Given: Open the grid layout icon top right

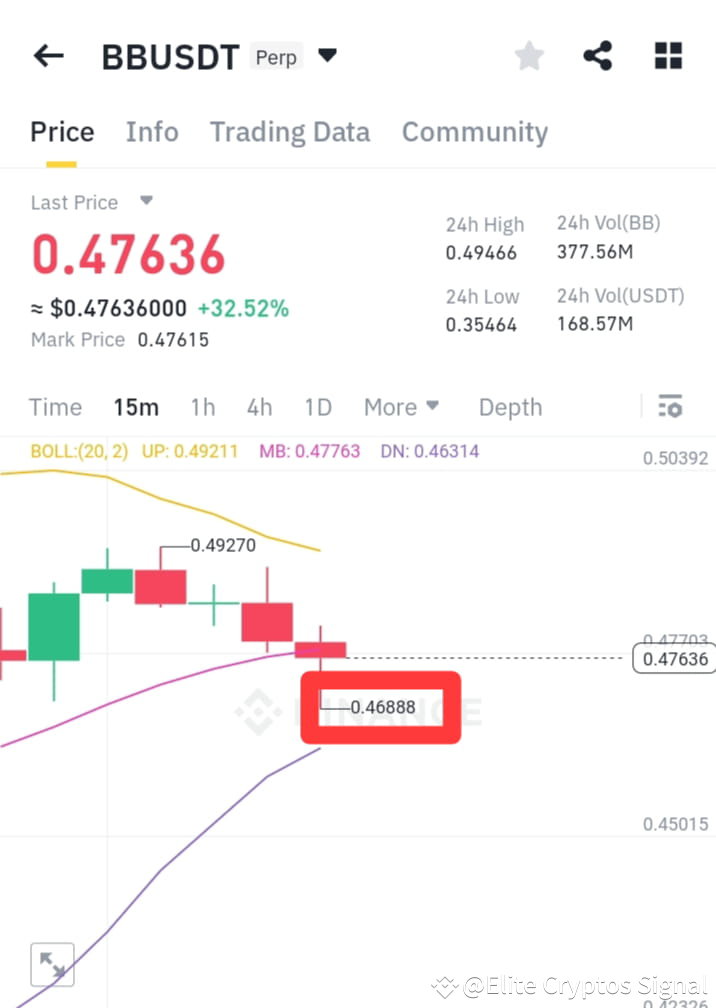Looking at the screenshot, I should point(667,56).
